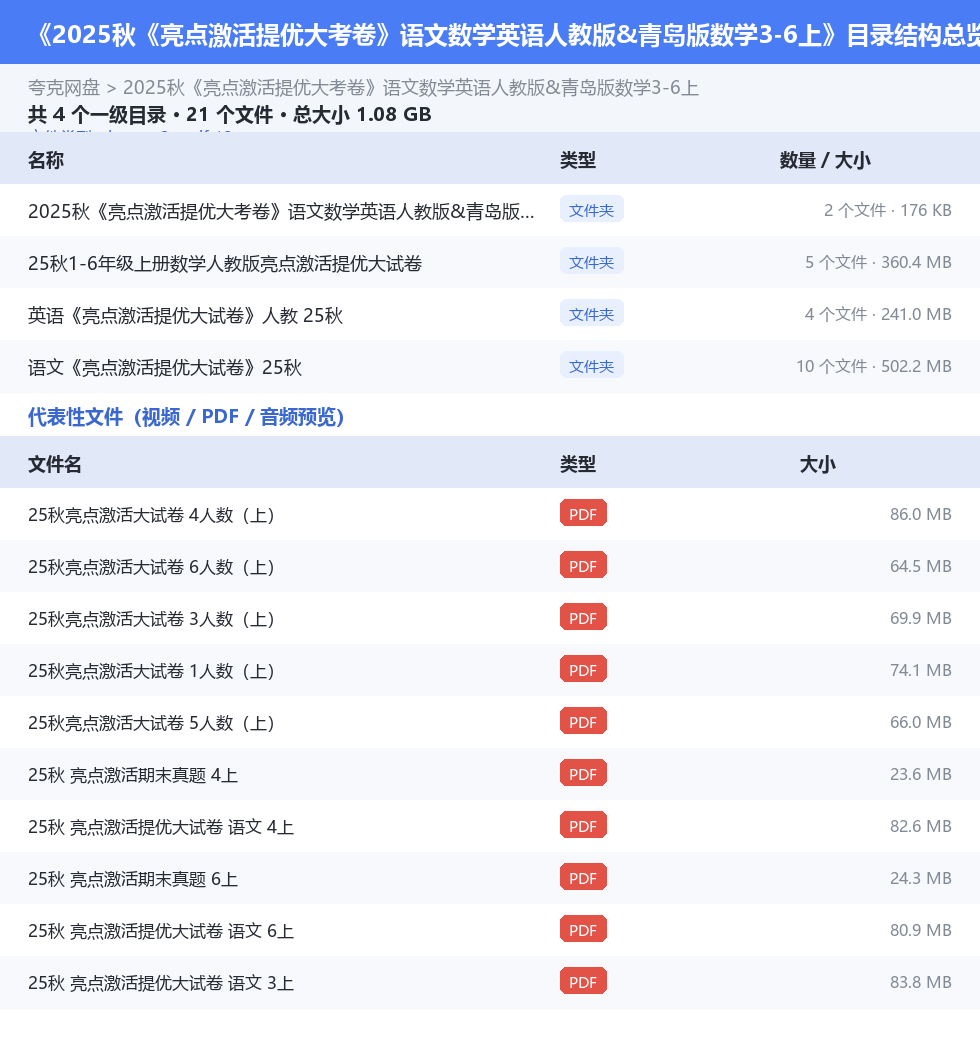This screenshot has width=980, height=1040.
Task: Click the 文件夹 badge of the 语文 folder row
Action: [x=591, y=365]
